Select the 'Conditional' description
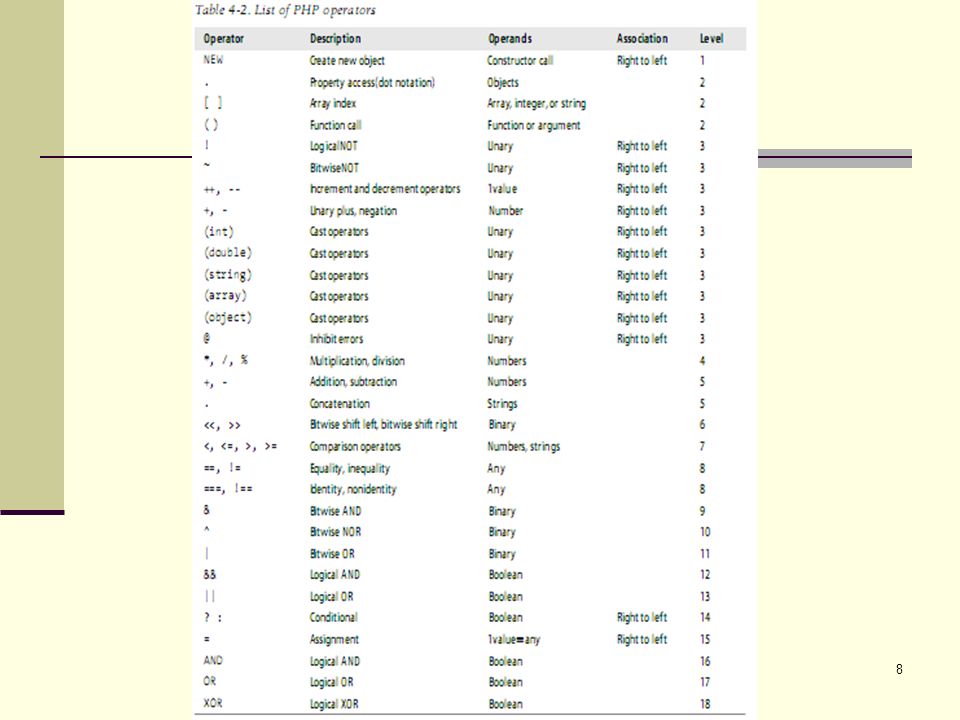This screenshot has height=720, width=960. tap(334, 618)
